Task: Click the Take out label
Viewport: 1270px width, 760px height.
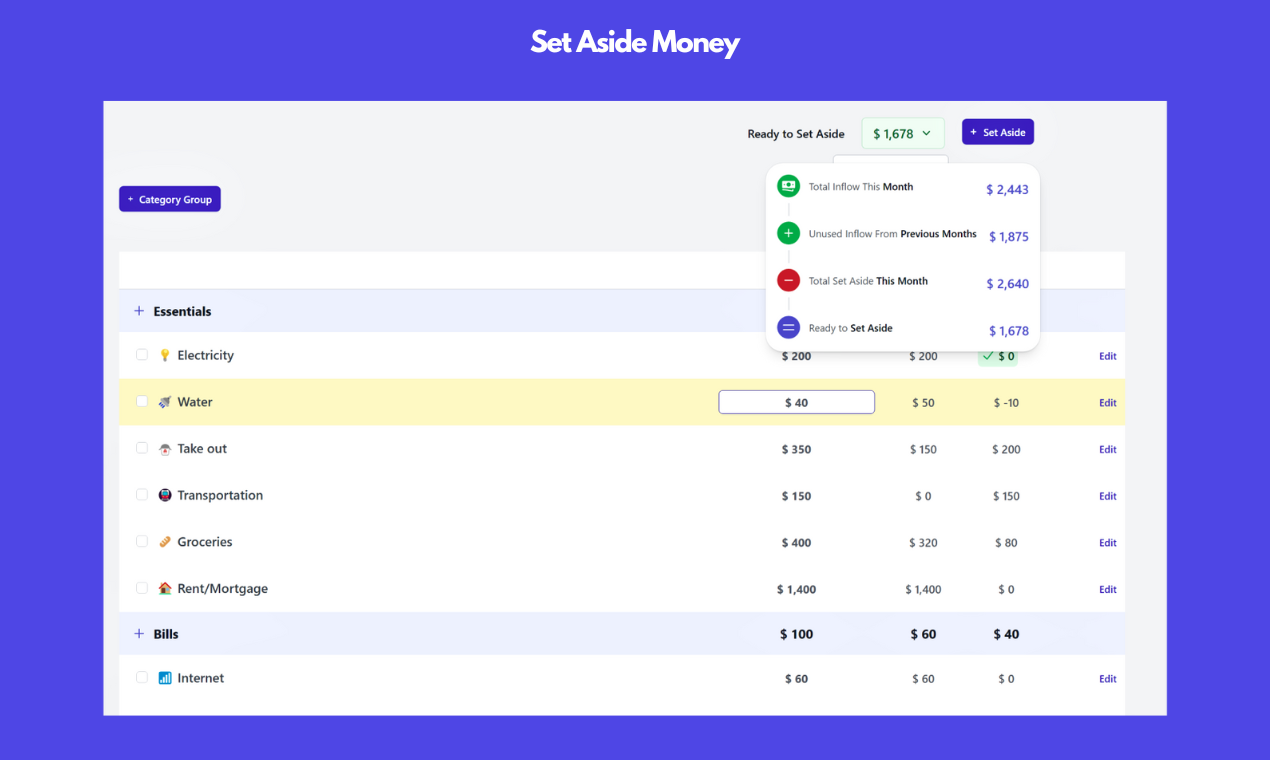Action: (x=202, y=449)
